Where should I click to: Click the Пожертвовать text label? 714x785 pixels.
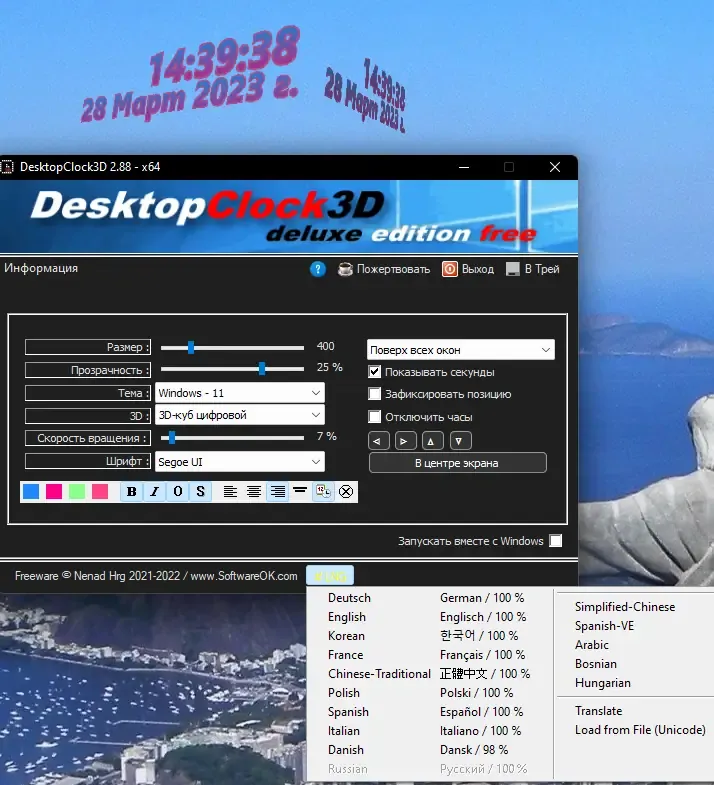tap(394, 269)
